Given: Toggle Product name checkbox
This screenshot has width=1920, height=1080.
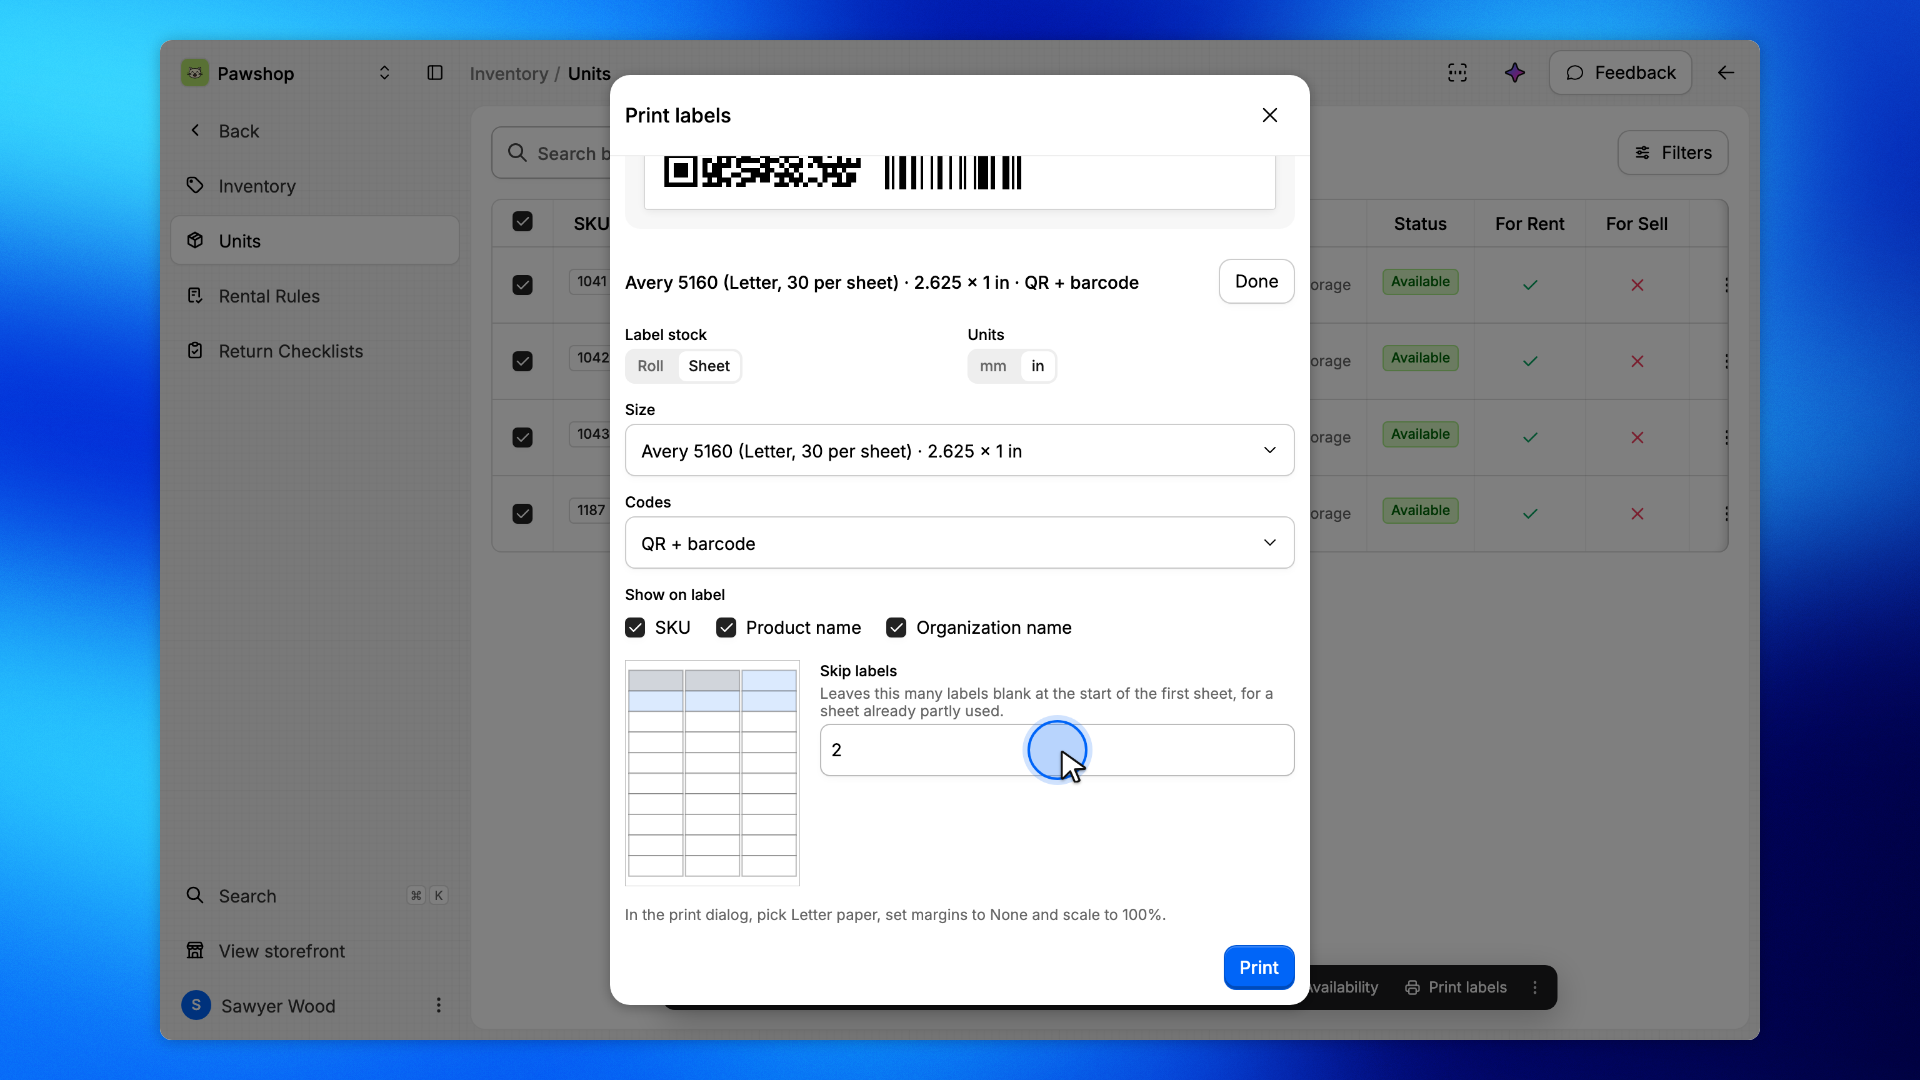Looking at the screenshot, I should tap(726, 628).
